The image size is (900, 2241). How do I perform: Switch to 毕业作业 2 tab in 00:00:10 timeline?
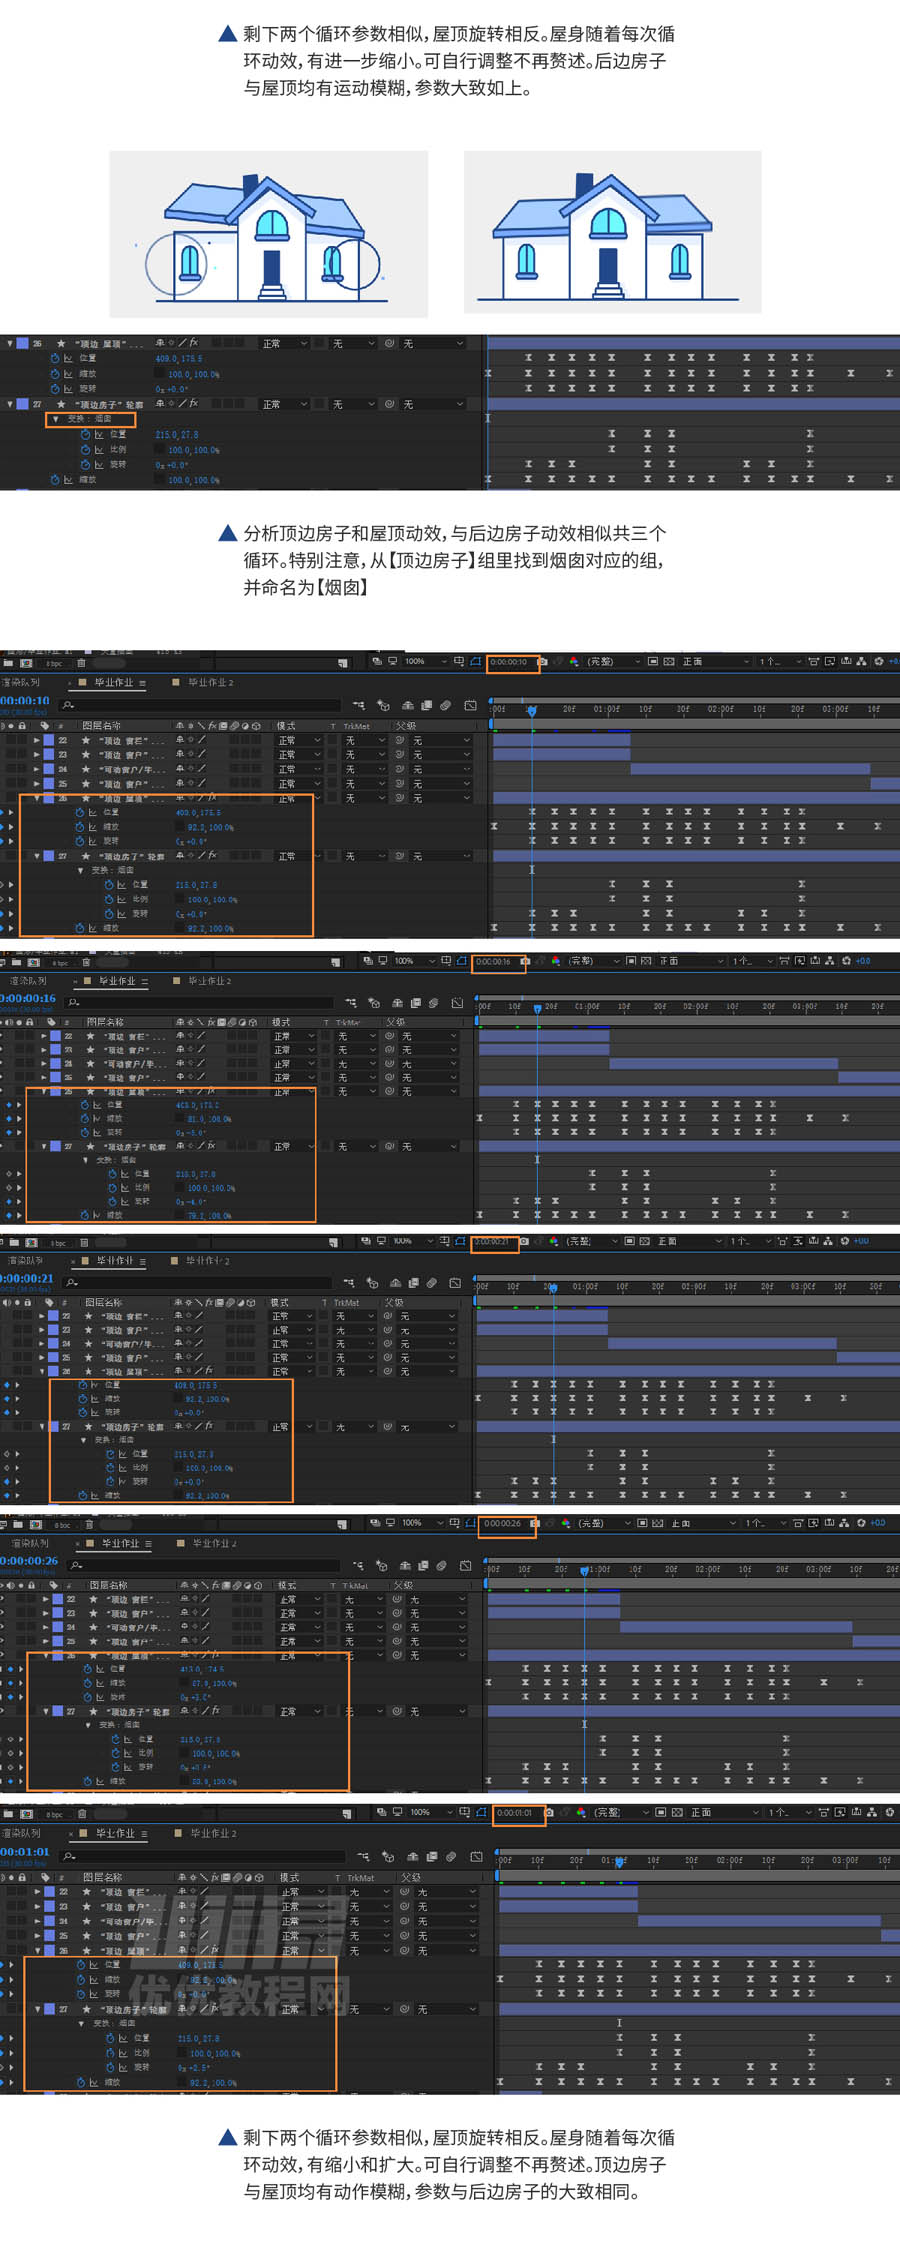point(210,682)
